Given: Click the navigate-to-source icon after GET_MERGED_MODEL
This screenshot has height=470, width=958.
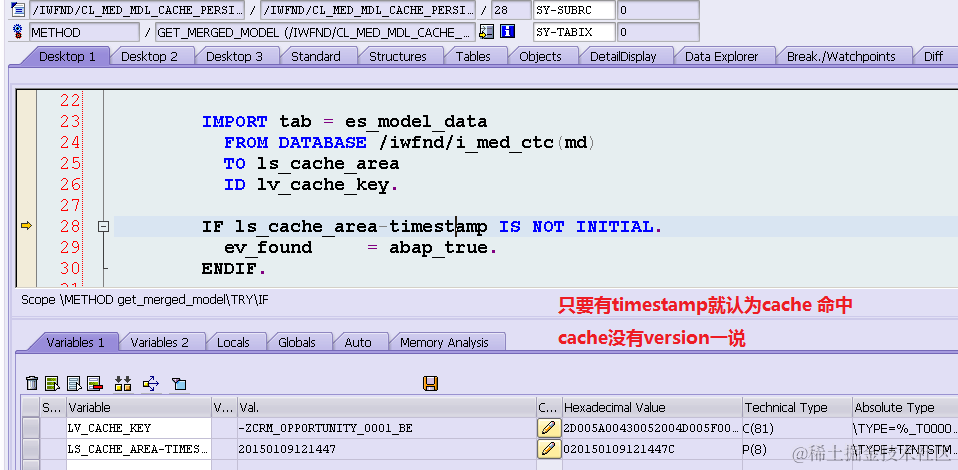Looking at the screenshot, I should (x=486, y=32).
